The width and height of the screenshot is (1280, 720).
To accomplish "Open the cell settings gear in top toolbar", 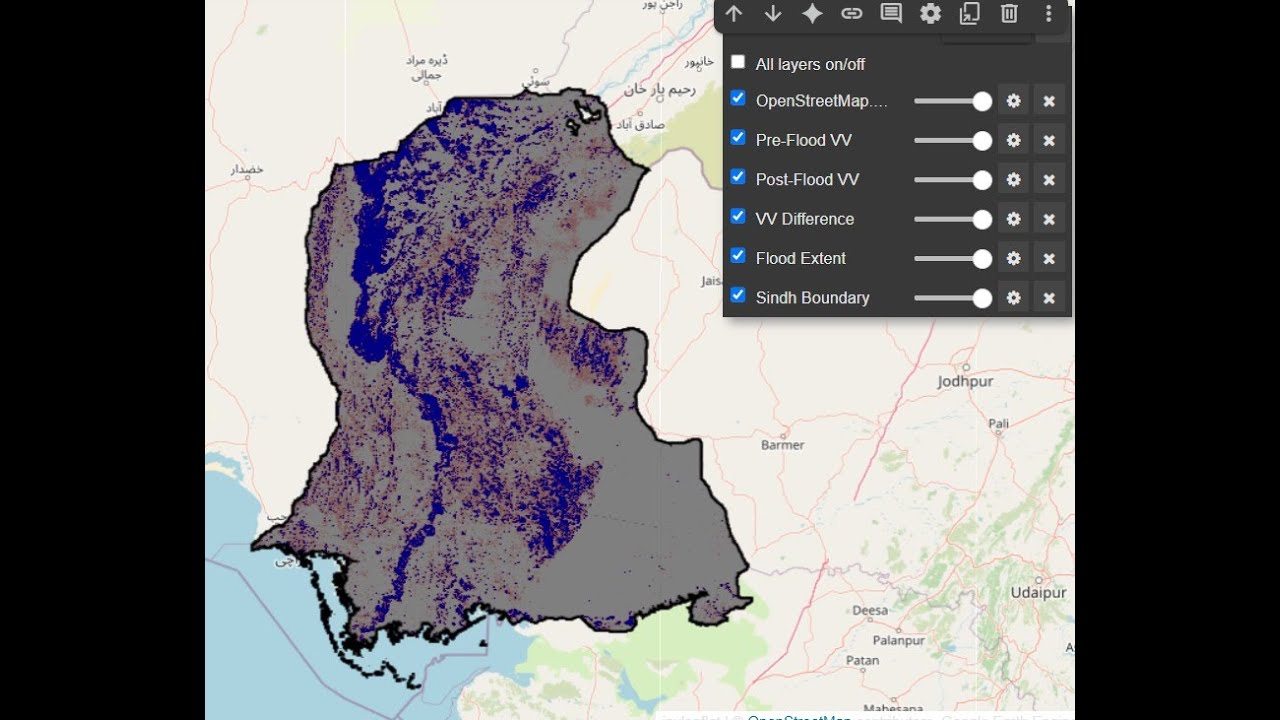I will (931, 13).
